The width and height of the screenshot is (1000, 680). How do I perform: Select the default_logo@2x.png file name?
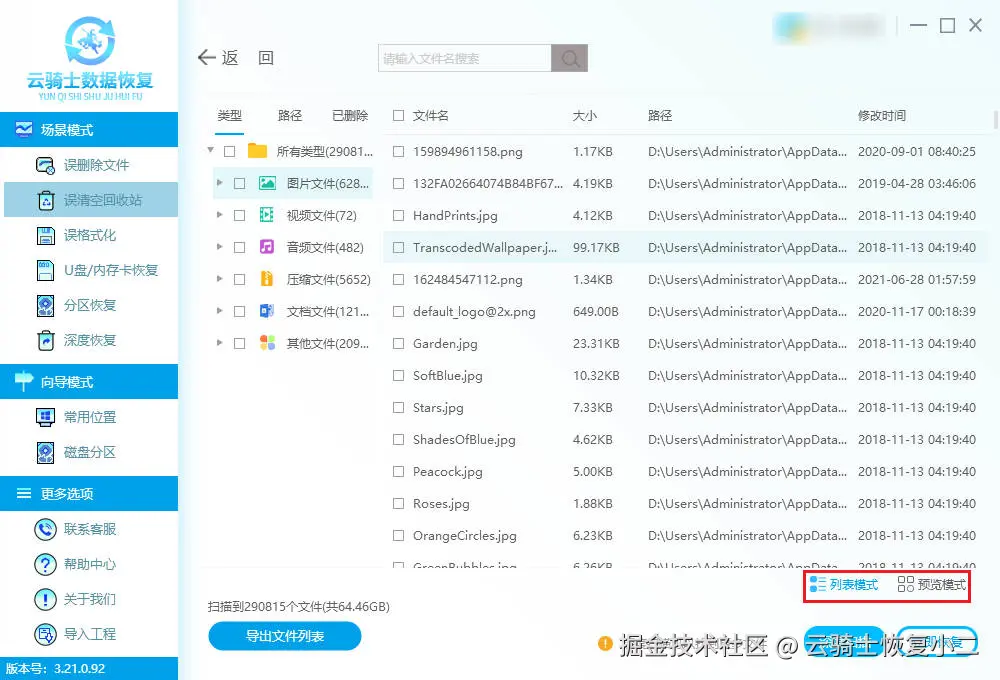pos(474,312)
